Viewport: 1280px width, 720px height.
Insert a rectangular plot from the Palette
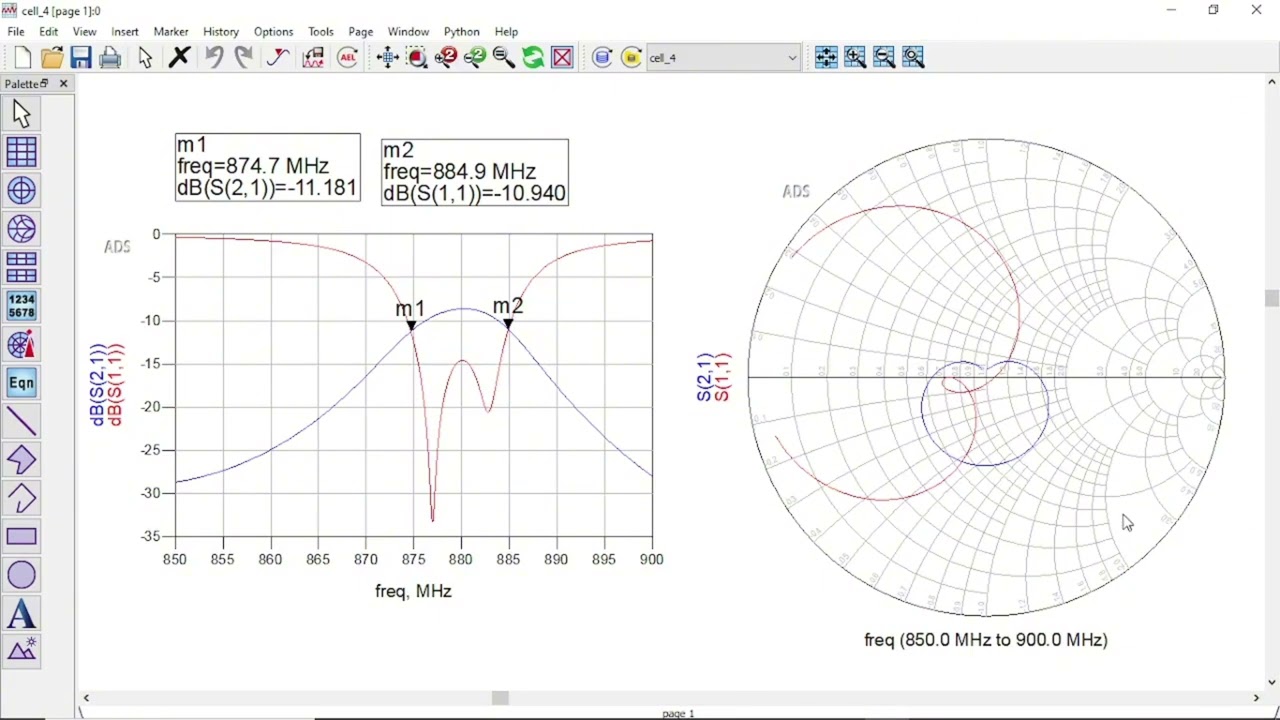(x=21, y=152)
